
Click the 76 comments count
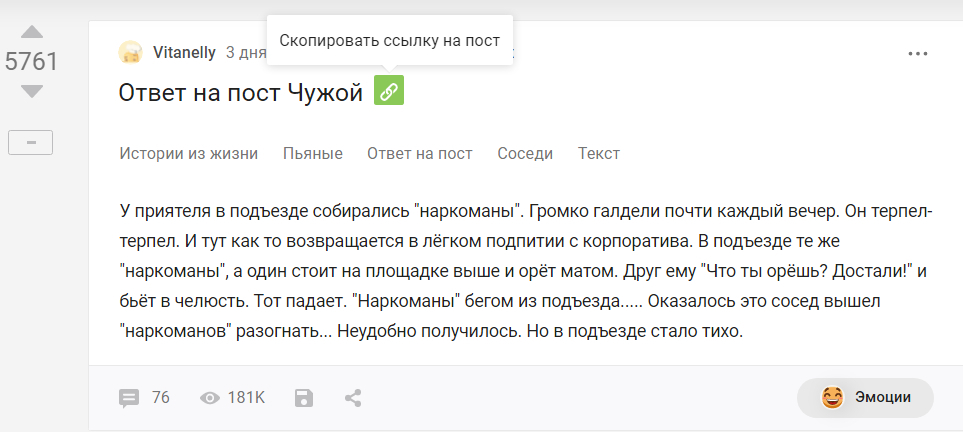(160, 398)
